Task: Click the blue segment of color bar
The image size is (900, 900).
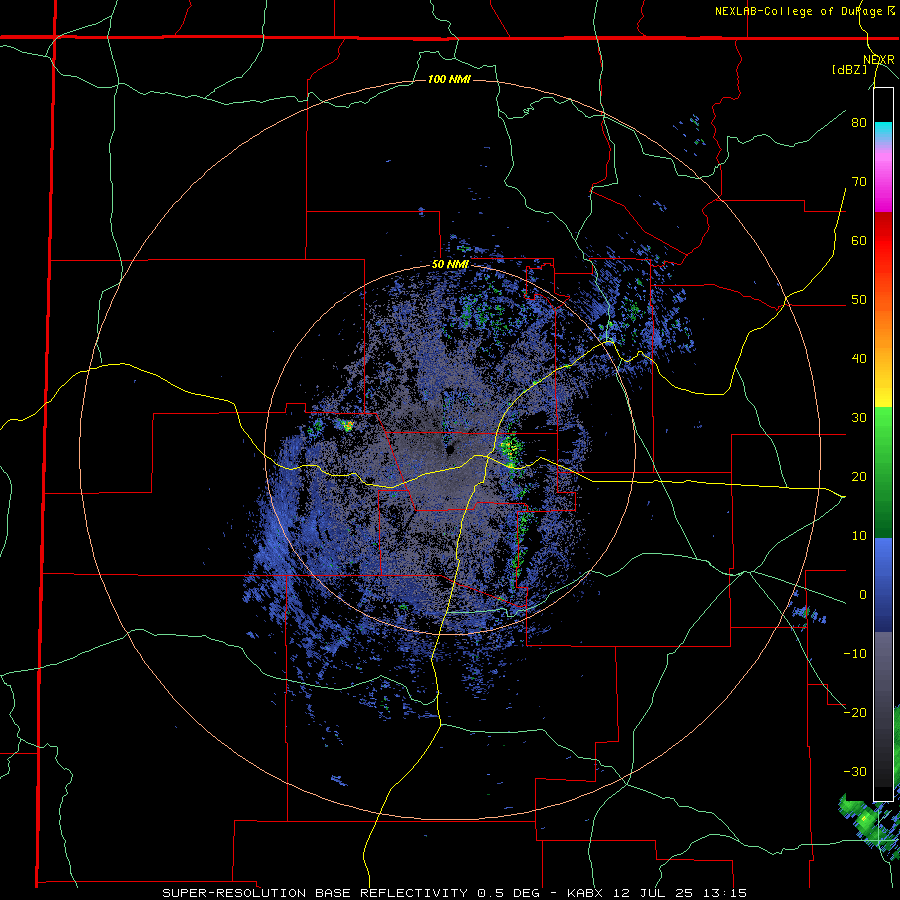Action: click(x=883, y=585)
